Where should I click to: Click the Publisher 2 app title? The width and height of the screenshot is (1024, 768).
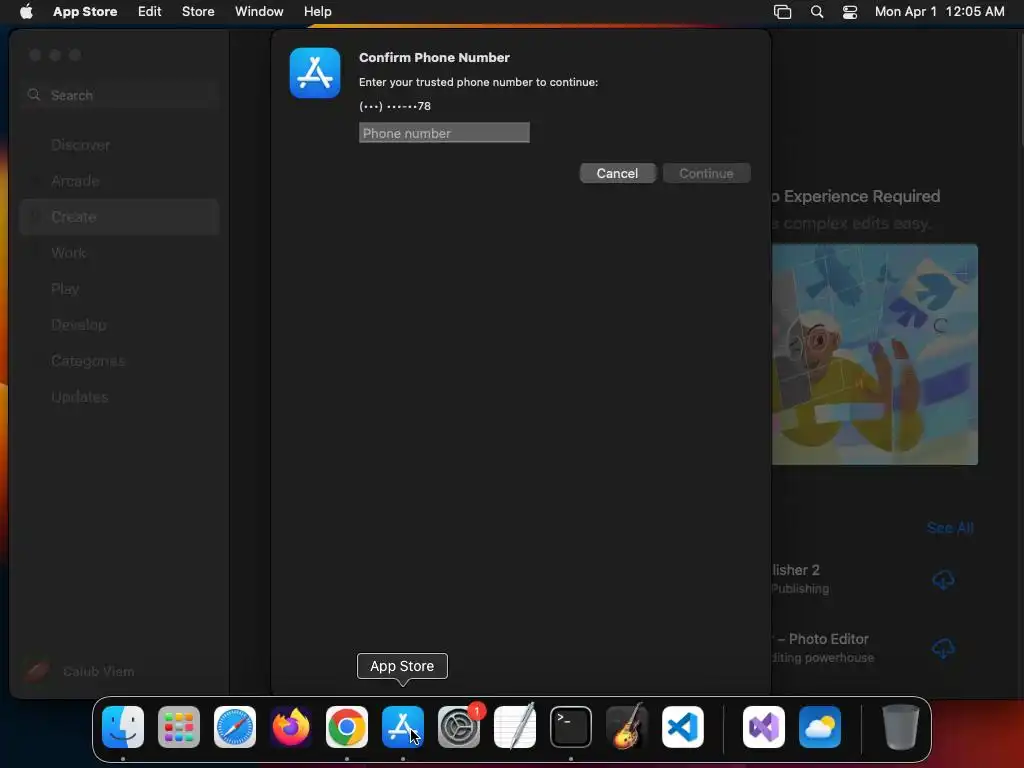[795, 570]
